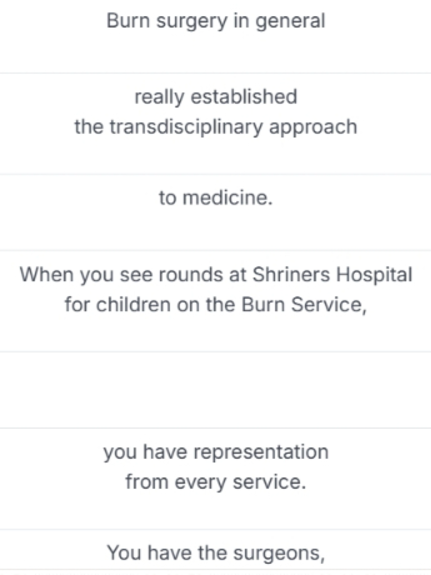The image size is (431, 575).
Task: Click the word "established"
Action: 244,97
